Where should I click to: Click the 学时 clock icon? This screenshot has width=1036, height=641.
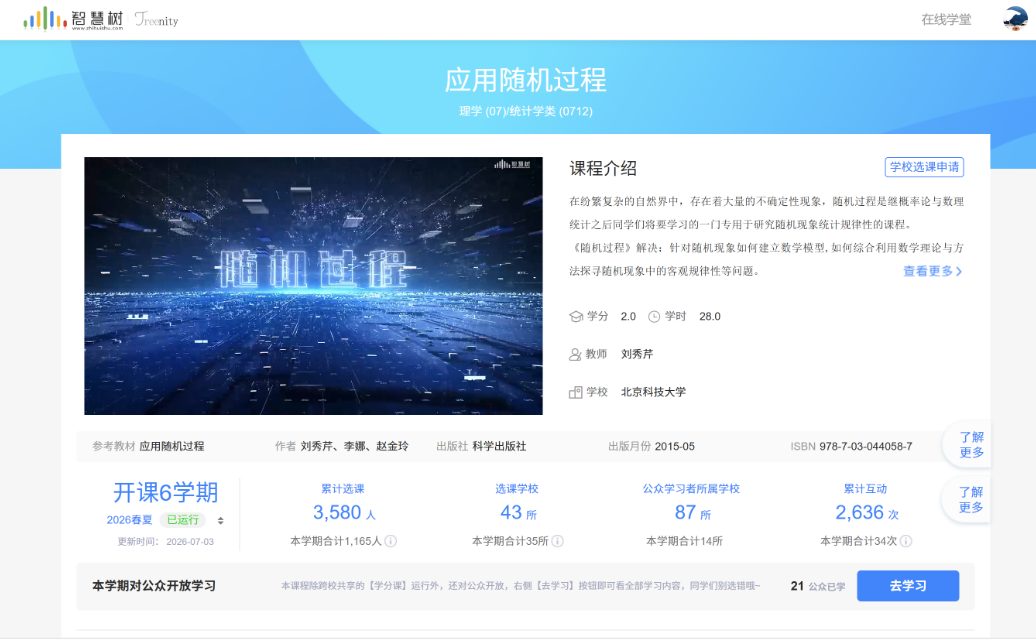click(653, 317)
